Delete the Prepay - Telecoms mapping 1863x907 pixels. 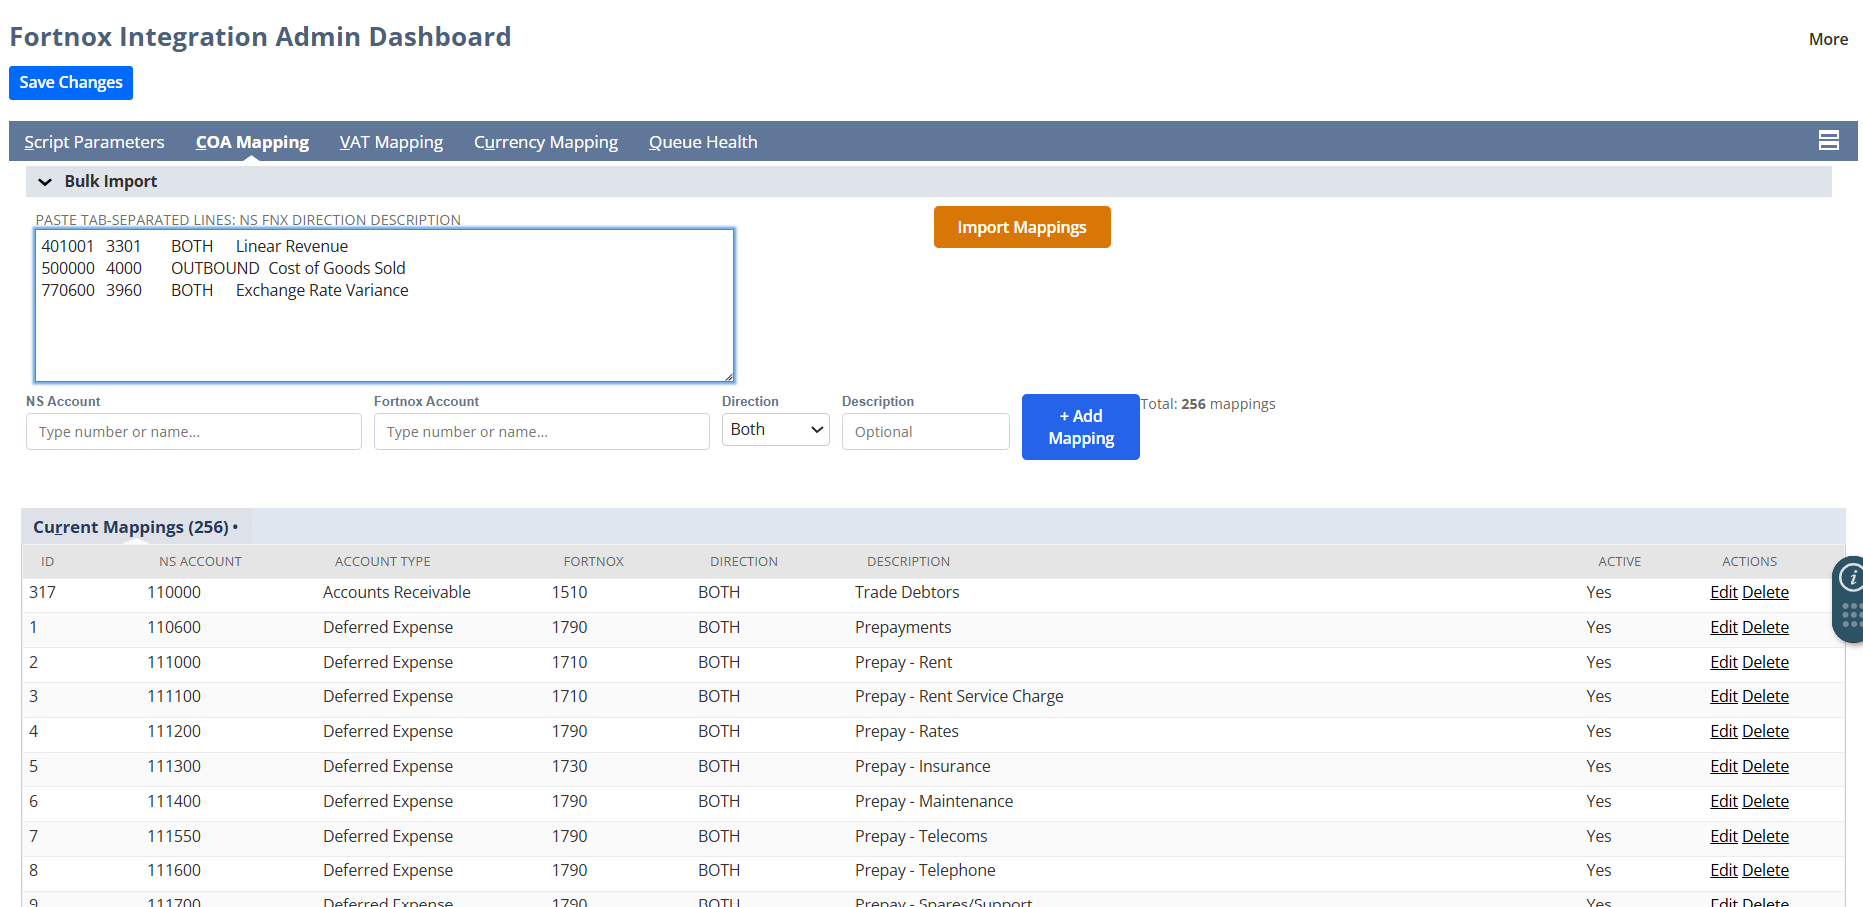tap(1765, 836)
